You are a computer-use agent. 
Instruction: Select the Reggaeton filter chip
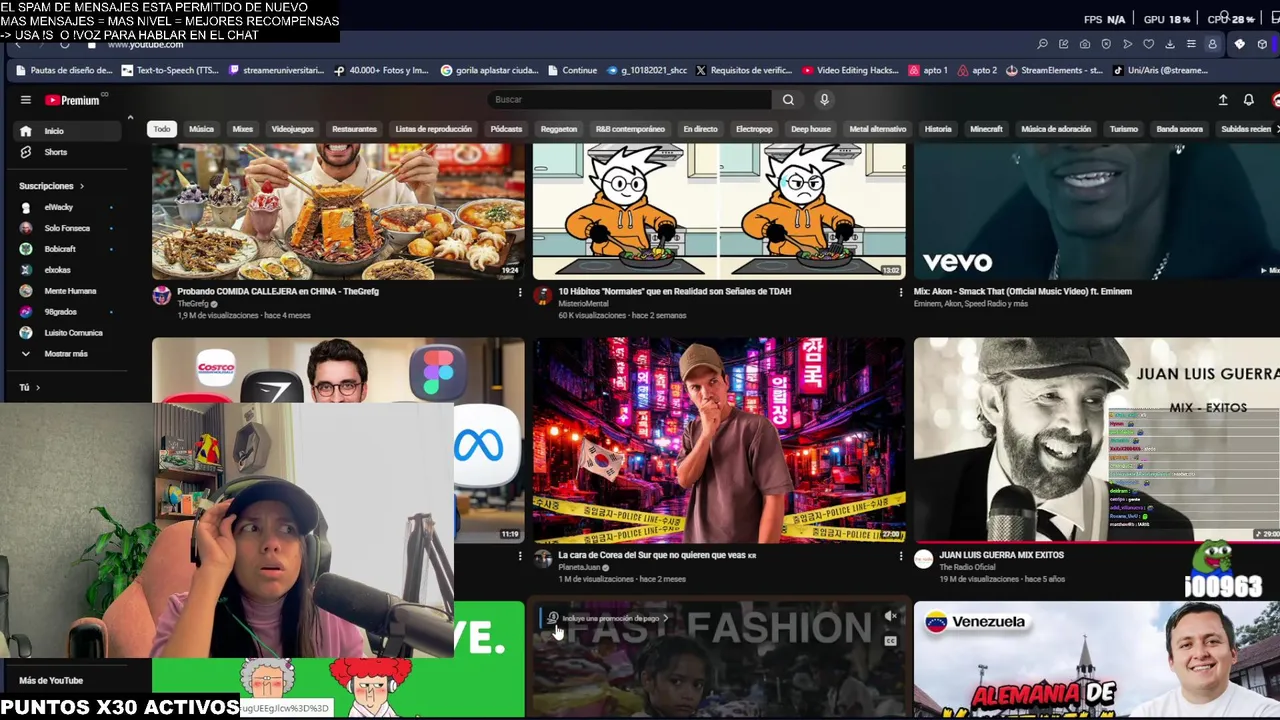pyautogui.click(x=559, y=129)
